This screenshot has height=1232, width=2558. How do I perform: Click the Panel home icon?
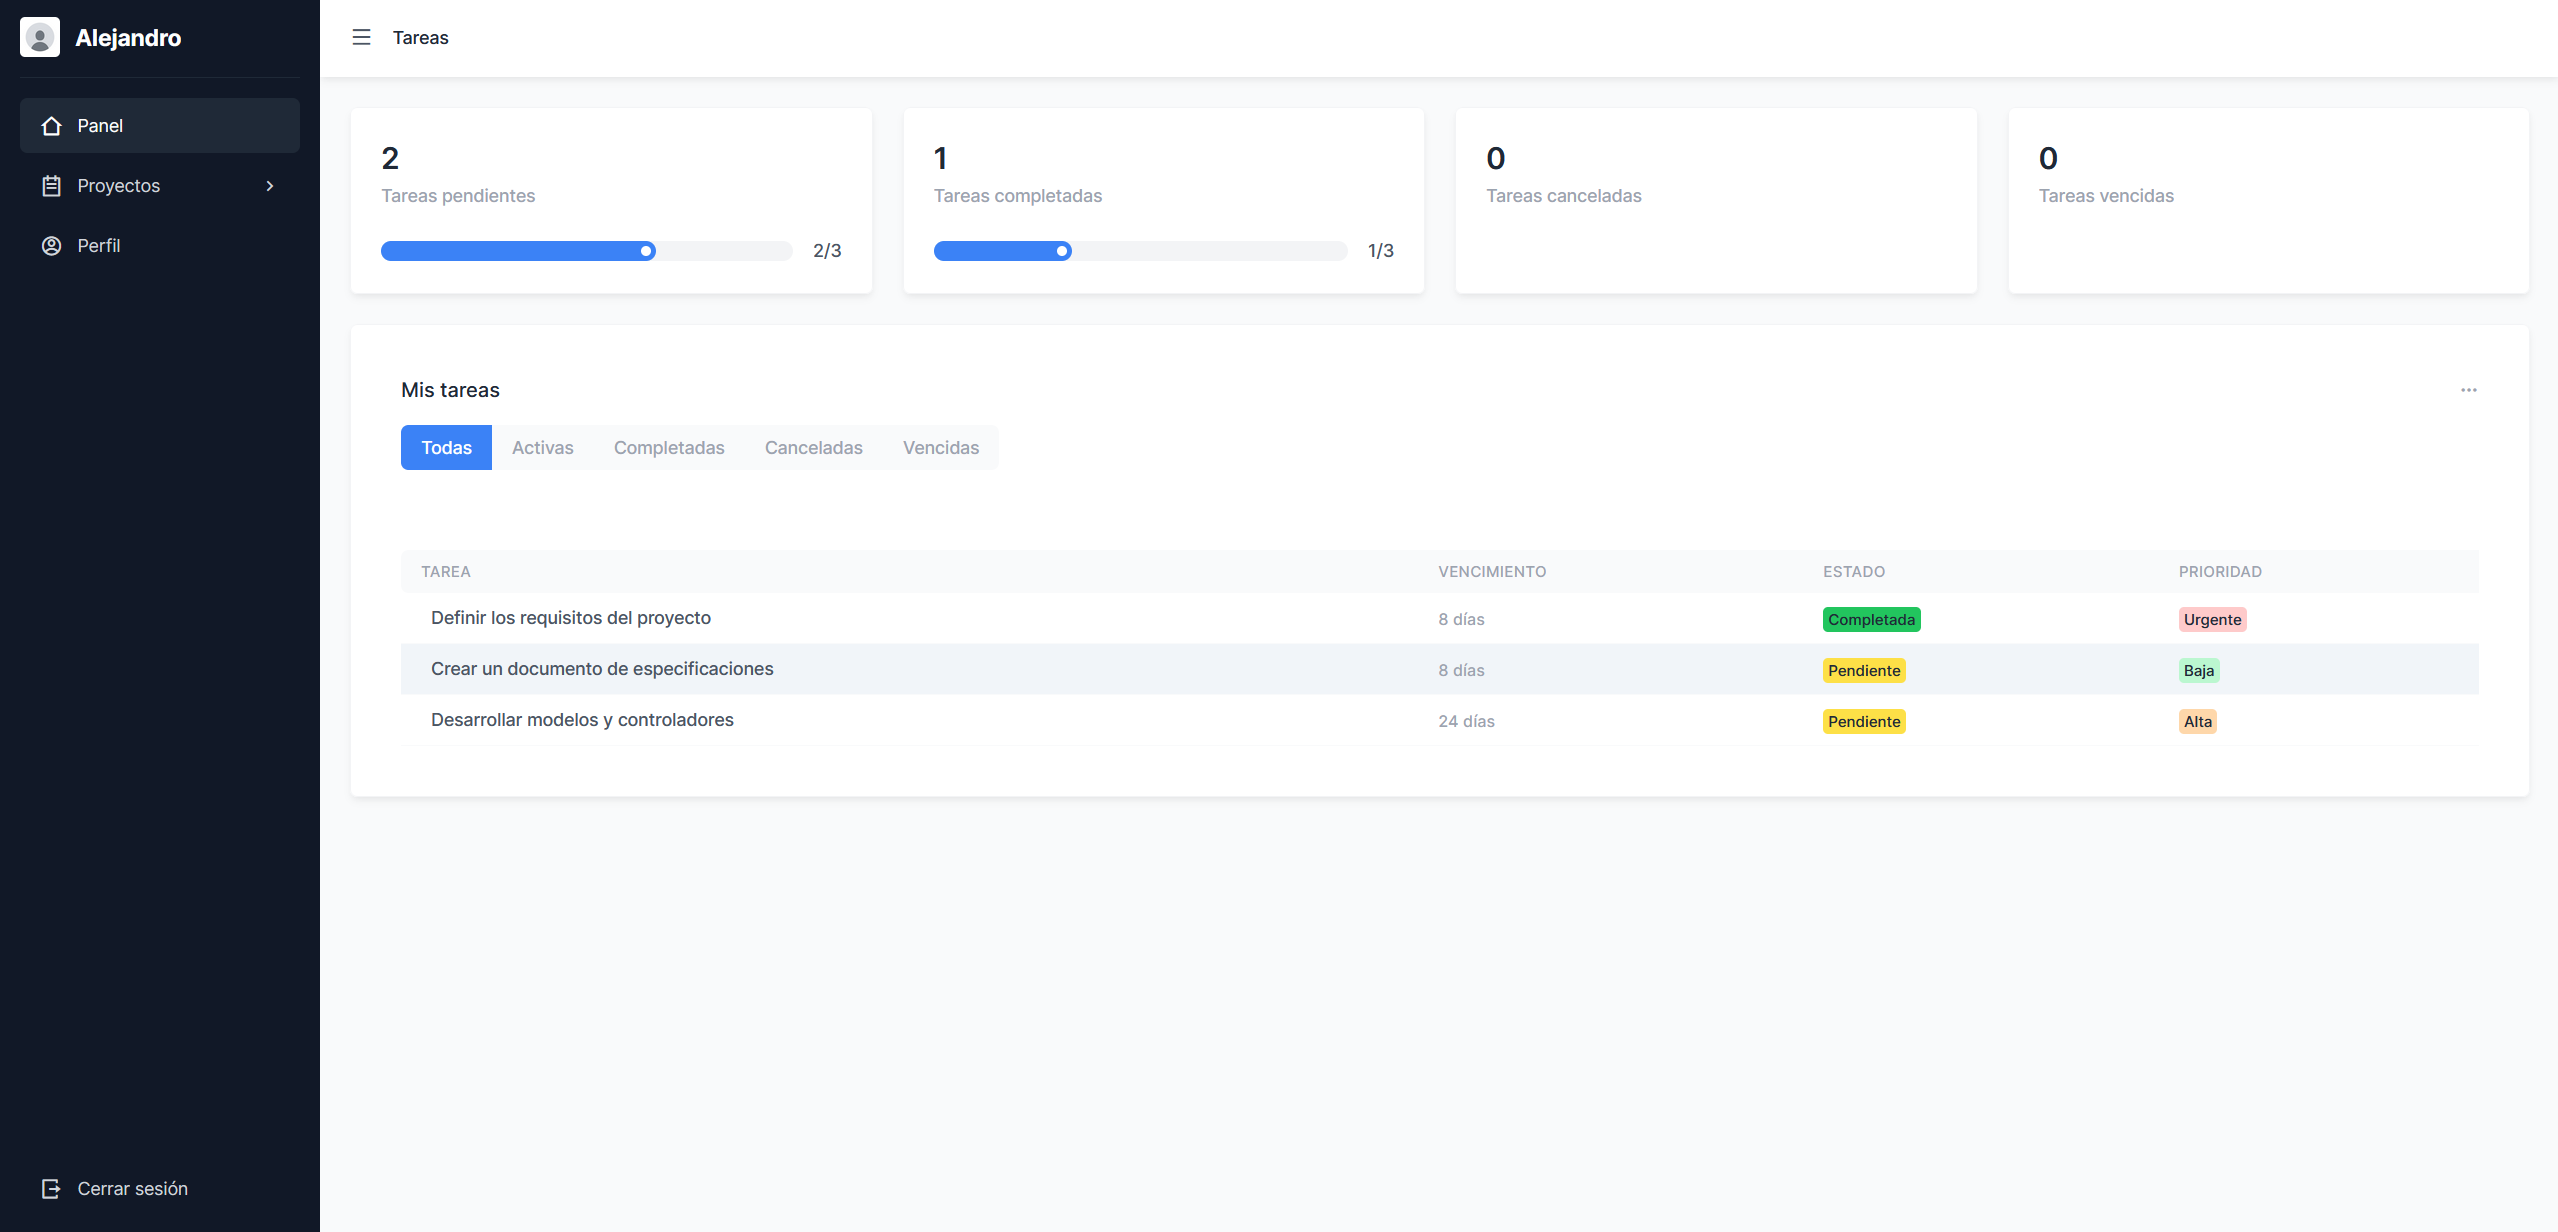click(51, 126)
